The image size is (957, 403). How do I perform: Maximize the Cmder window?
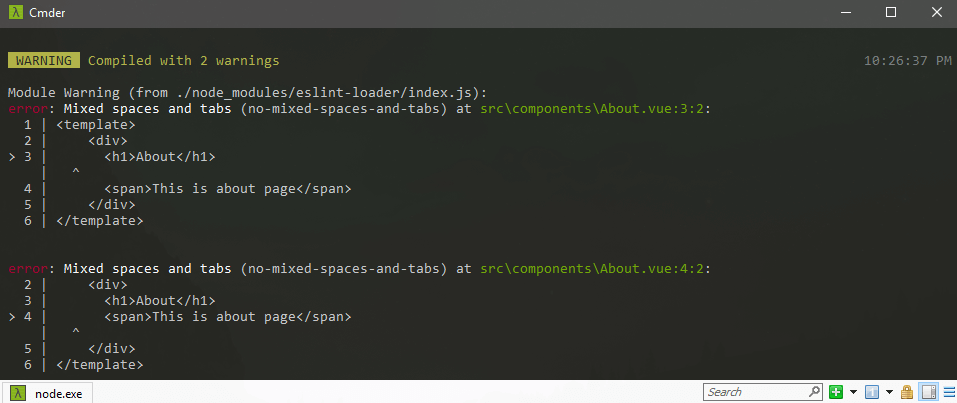(x=891, y=12)
